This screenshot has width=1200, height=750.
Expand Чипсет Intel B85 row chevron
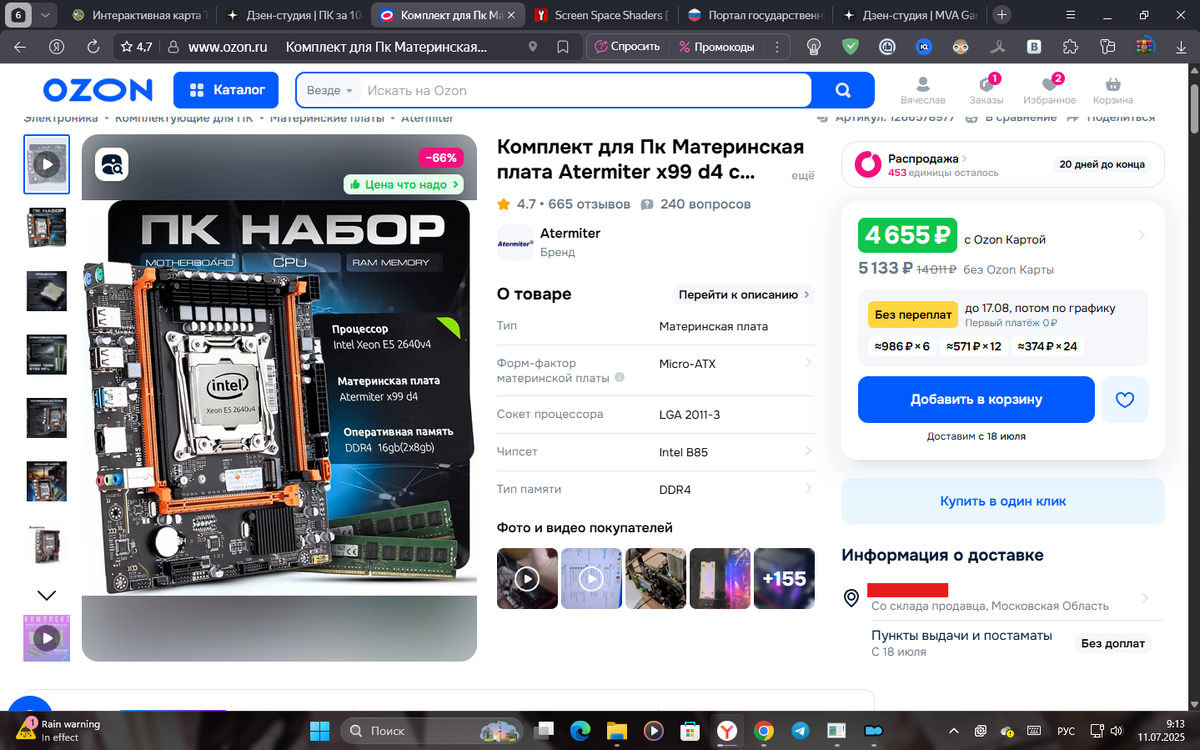click(808, 451)
